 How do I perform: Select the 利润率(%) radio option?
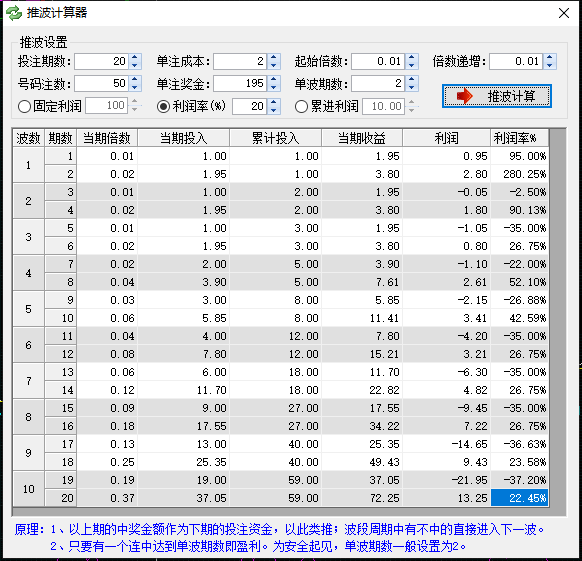point(163,107)
